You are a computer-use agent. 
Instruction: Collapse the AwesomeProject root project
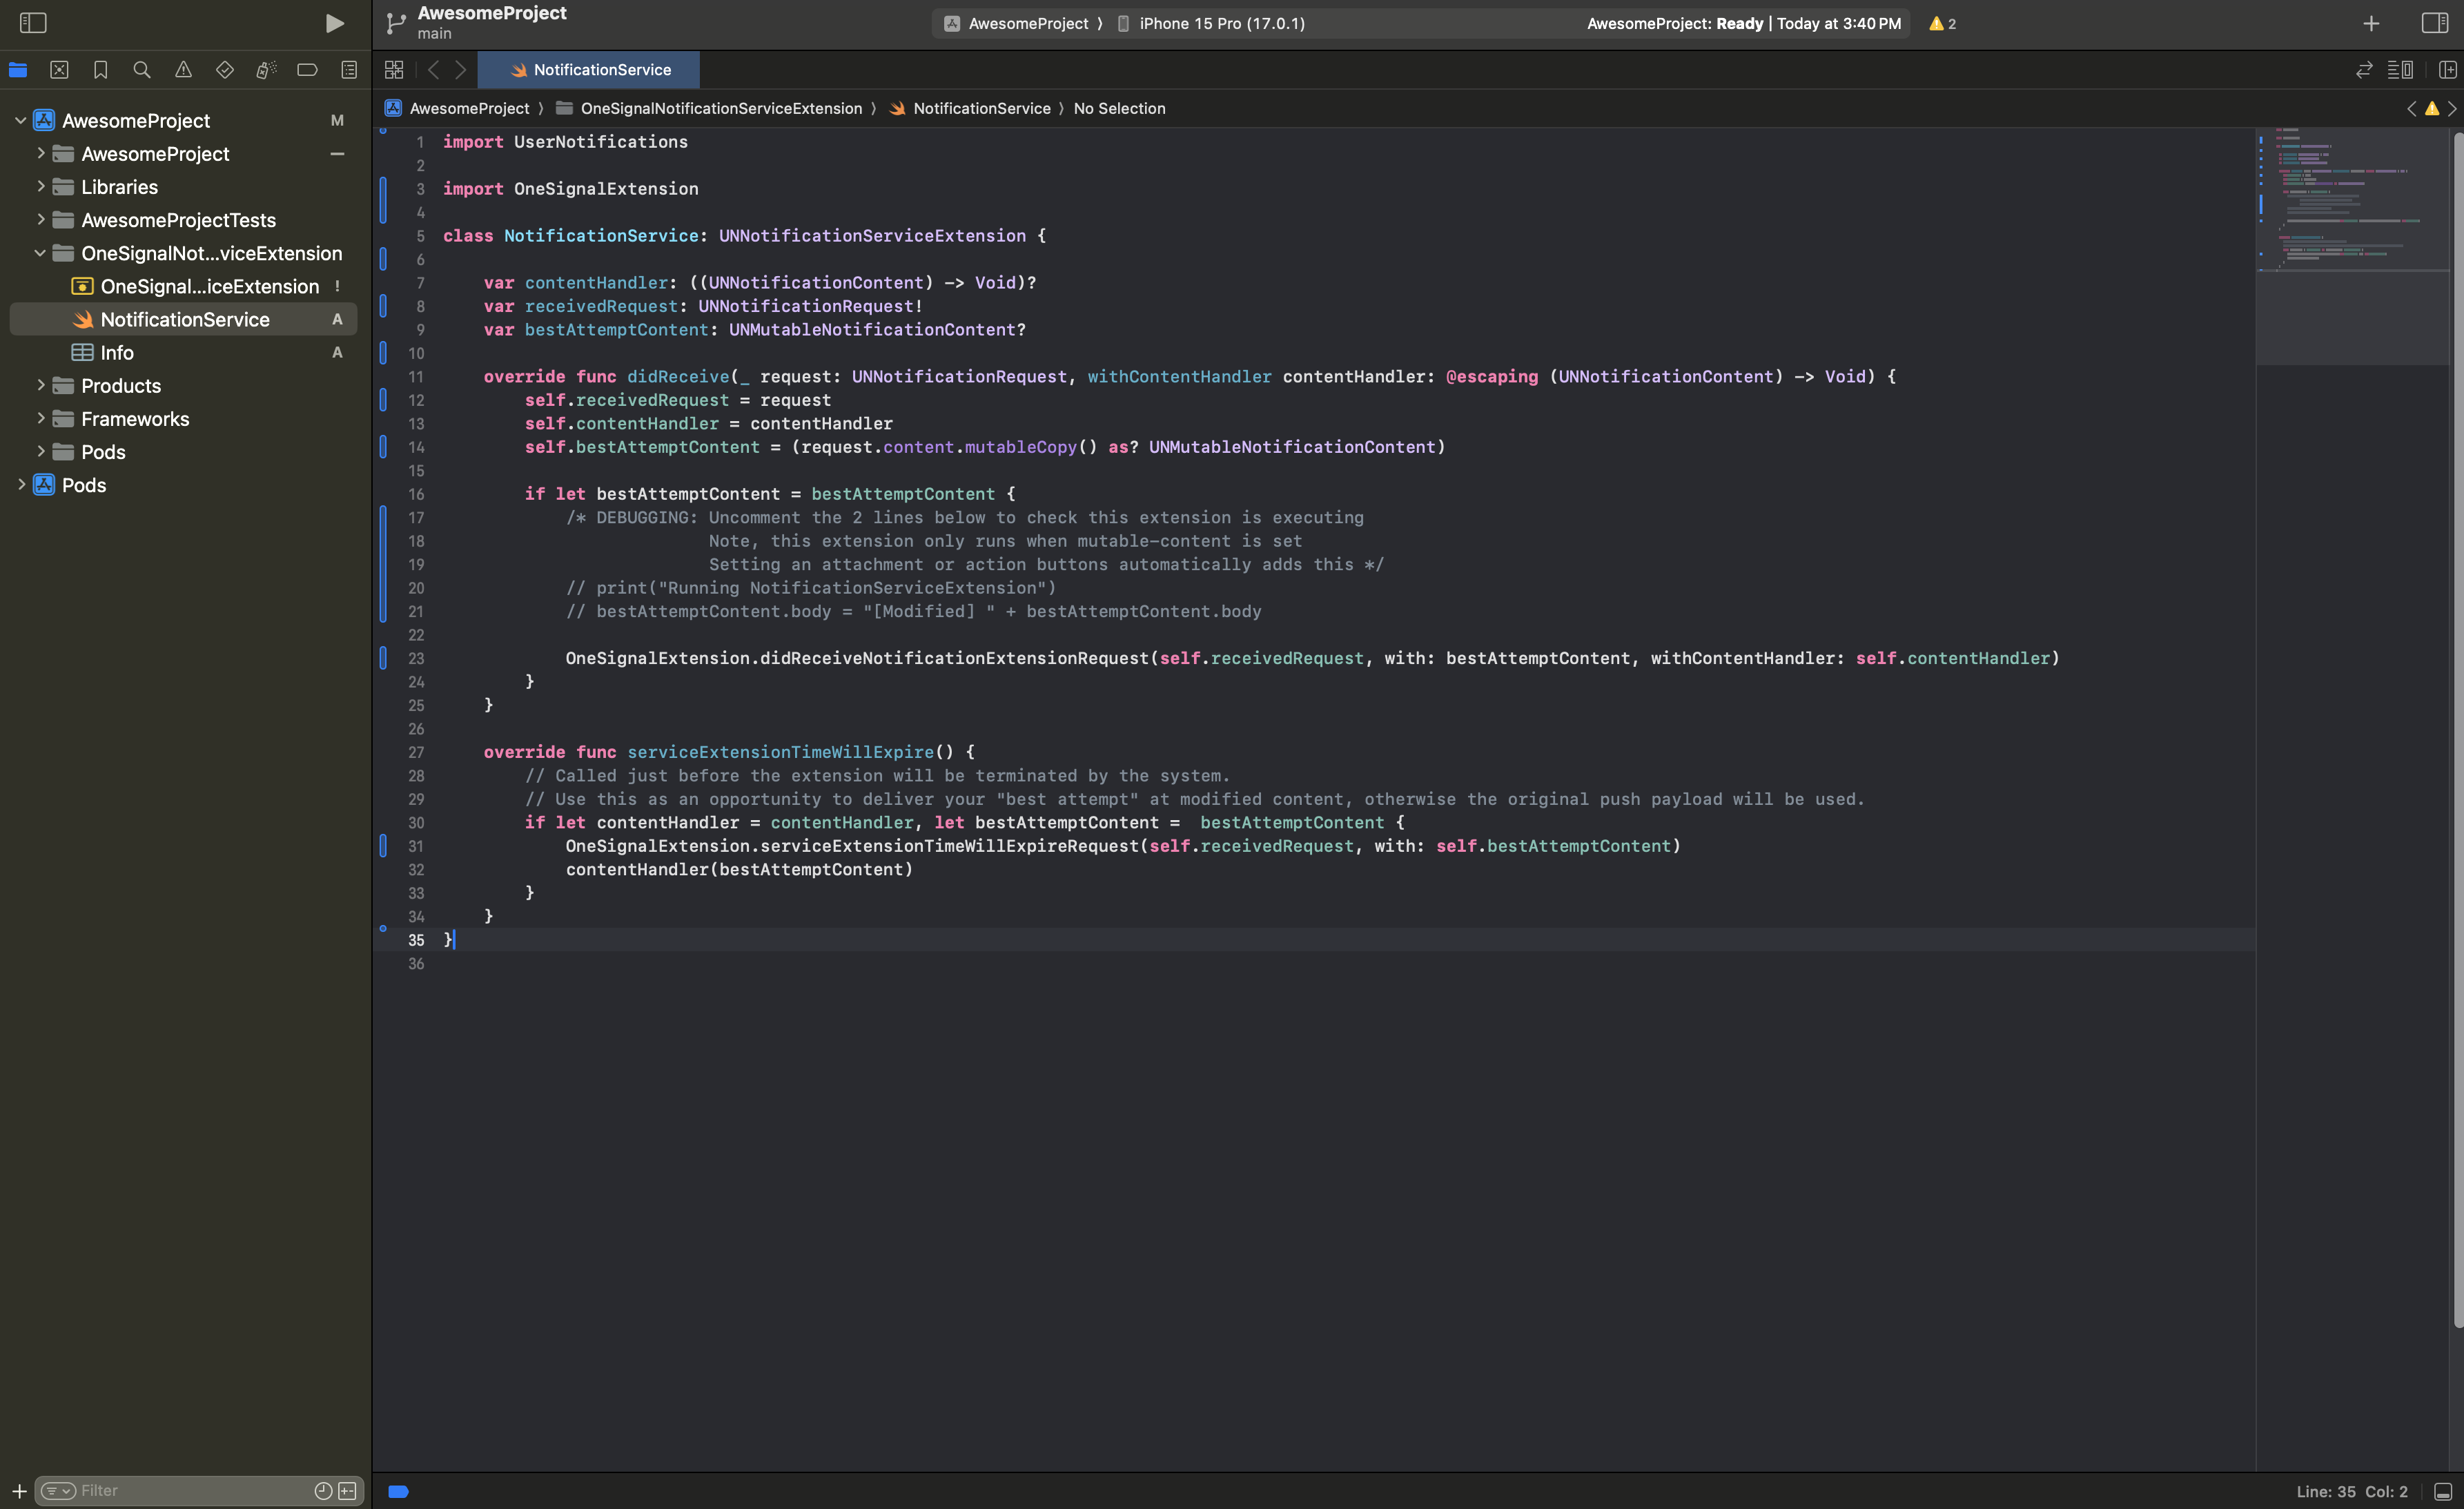pos(20,120)
